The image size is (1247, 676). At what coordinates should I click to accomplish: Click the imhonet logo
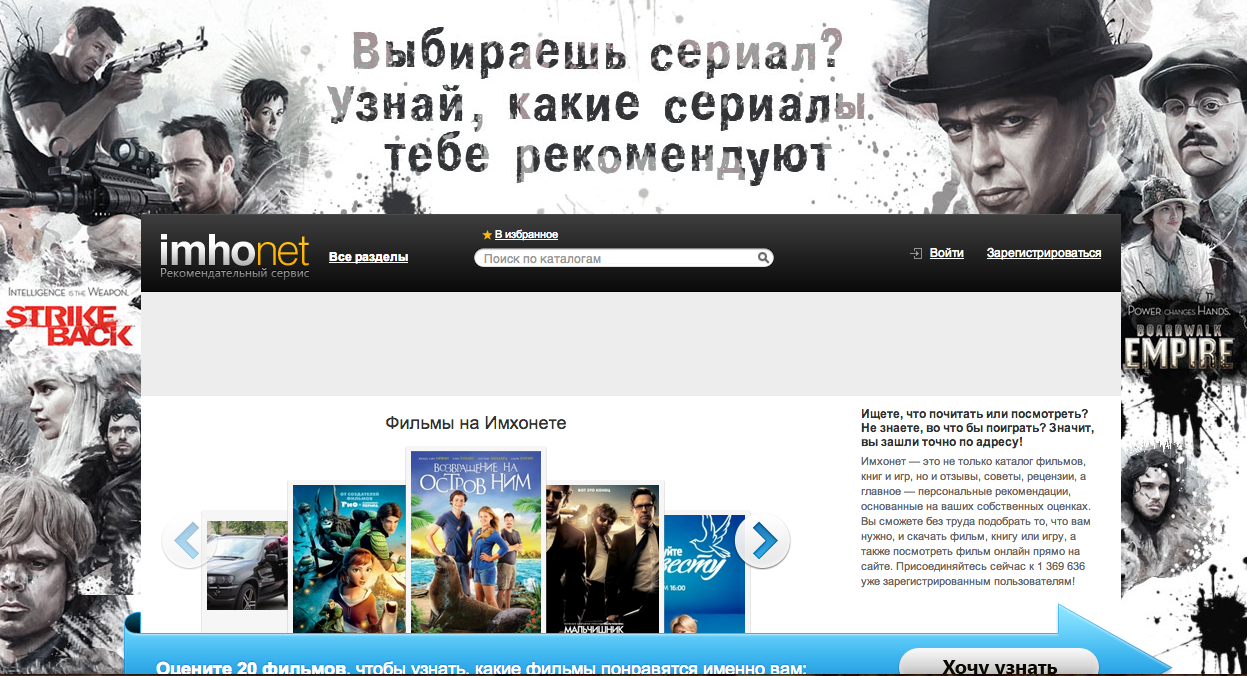[x=235, y=251]
